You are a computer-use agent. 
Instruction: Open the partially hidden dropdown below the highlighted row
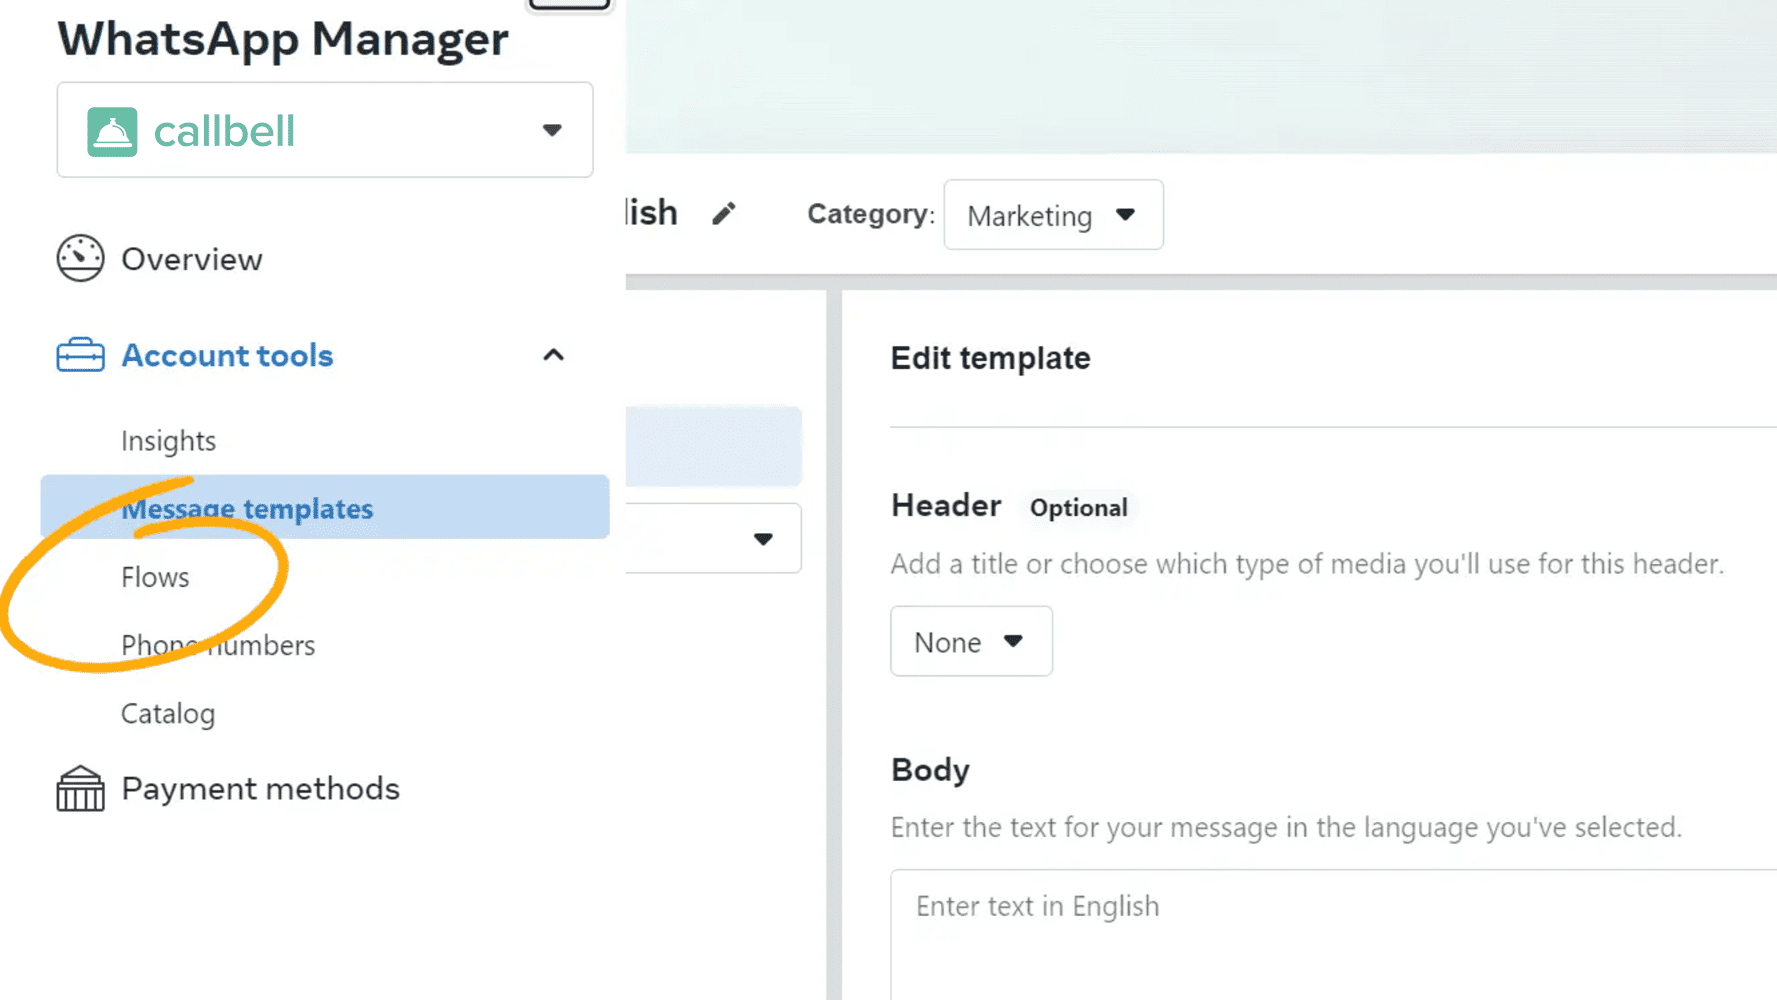tap(713, 538)
